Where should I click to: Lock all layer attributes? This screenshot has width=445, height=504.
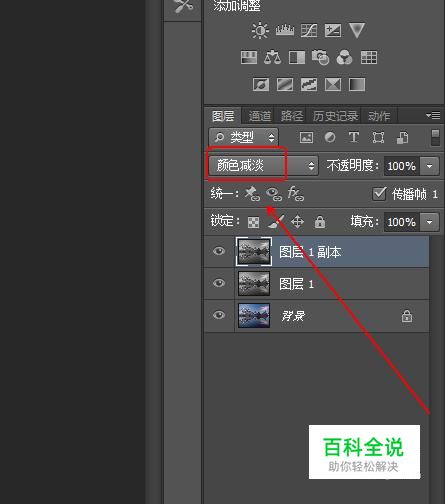[x=320, y=221]
